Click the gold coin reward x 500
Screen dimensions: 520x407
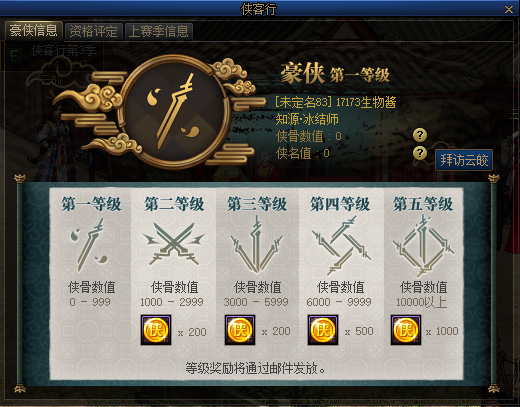pos(323,330)
